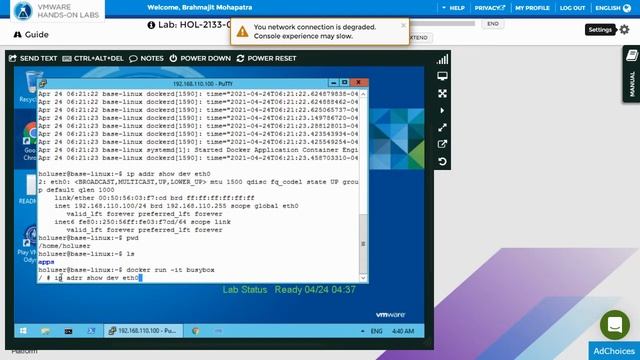Click the Welcome, Brahmajit Mohapatra text

coord(200,7)
